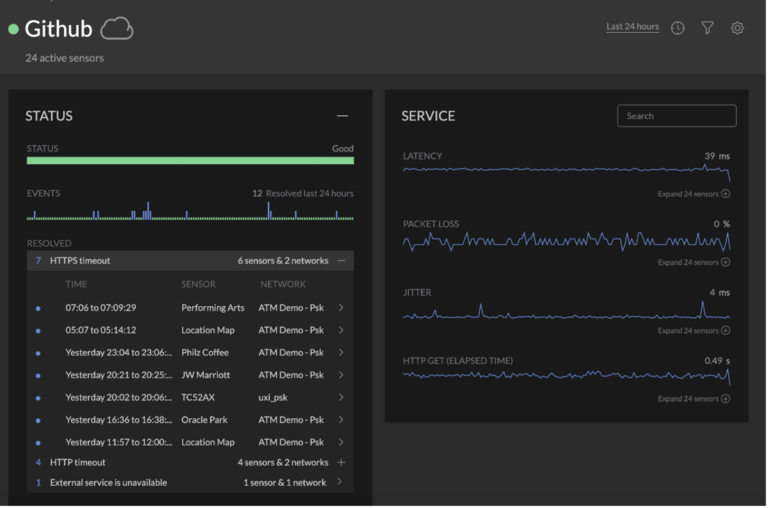Click the Search field in Service panel
Viewport: 768px width, 508px height.
(x=676, y=116)
